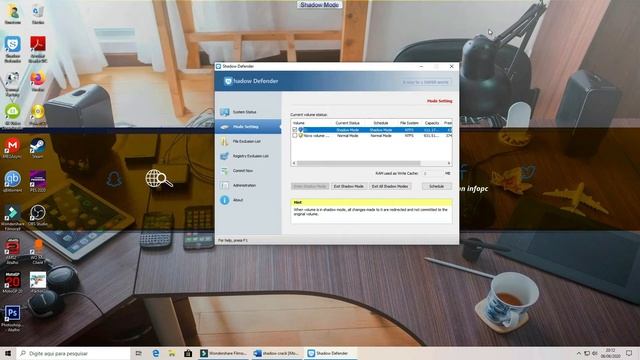Open Commit Now section
This screenshot has width=640, height=360.
point(248,171)
